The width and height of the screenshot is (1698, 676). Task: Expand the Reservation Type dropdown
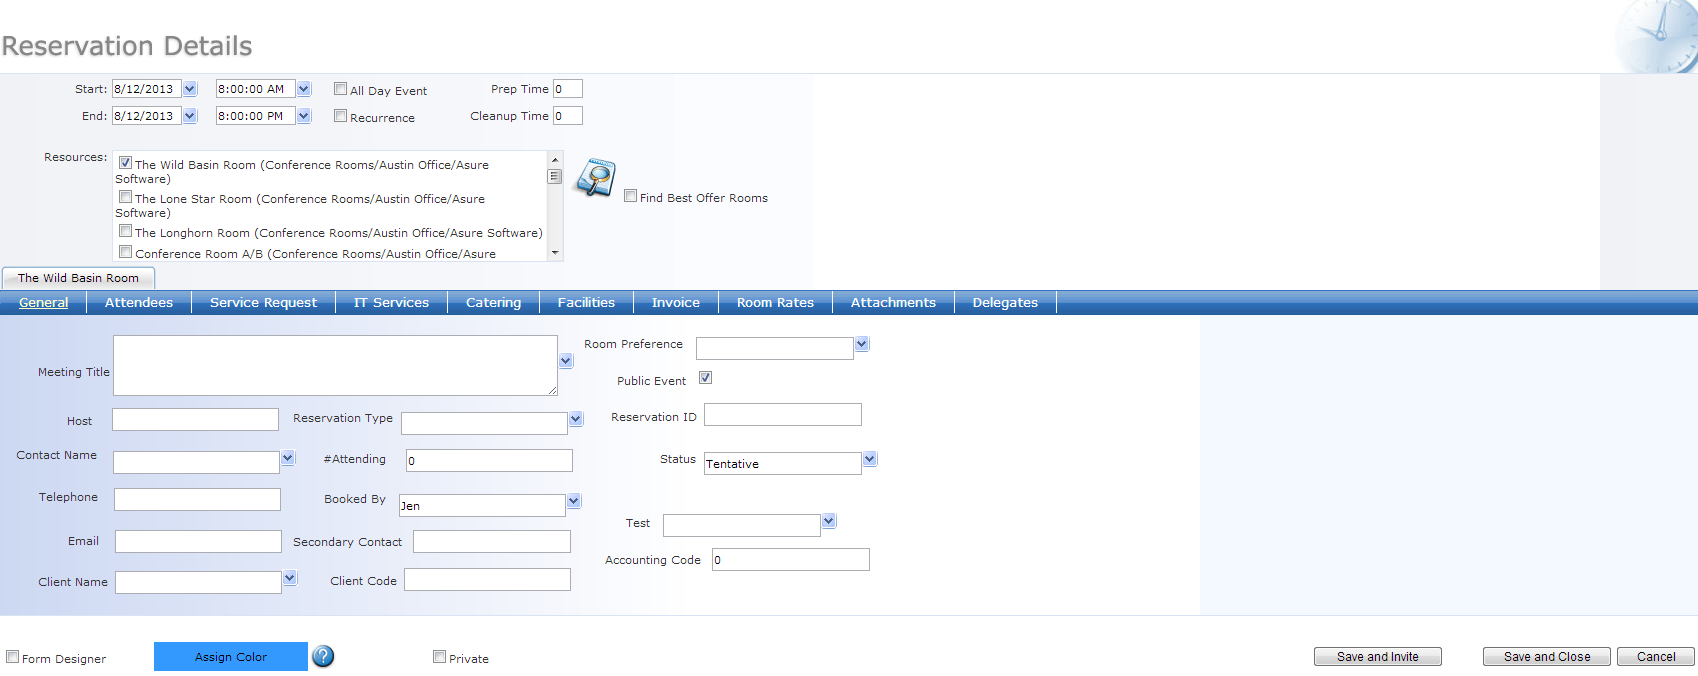pyautogui.click(x=576, y=419)
